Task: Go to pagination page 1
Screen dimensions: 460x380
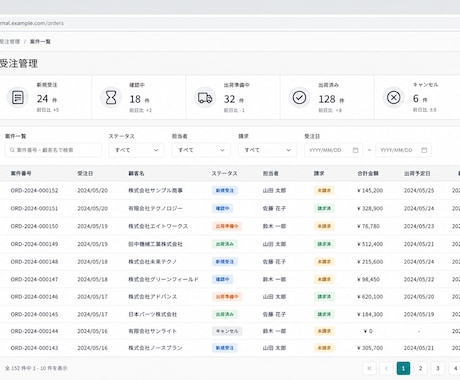Action: pyautogui.click(x=403, y=368)
